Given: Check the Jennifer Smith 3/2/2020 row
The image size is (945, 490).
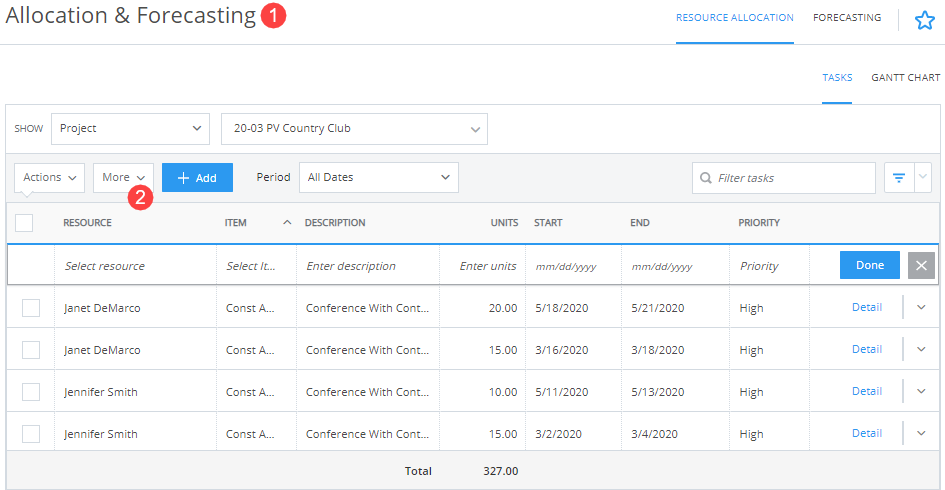Looking at the screenshot, I should coord(31,434).
